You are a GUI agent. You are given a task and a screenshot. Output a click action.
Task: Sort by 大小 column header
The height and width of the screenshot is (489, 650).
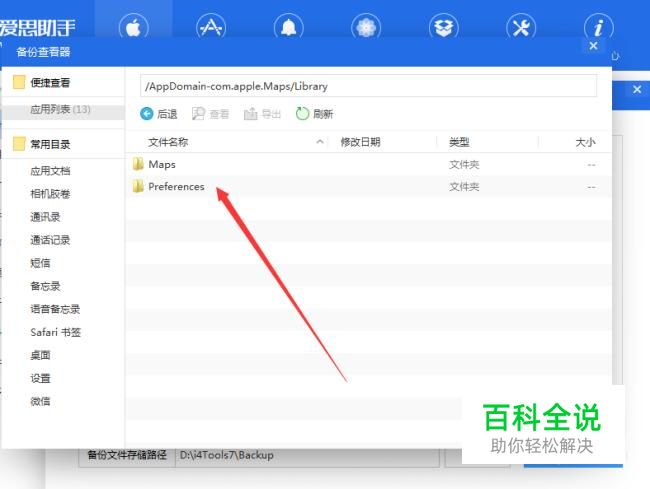585,142
